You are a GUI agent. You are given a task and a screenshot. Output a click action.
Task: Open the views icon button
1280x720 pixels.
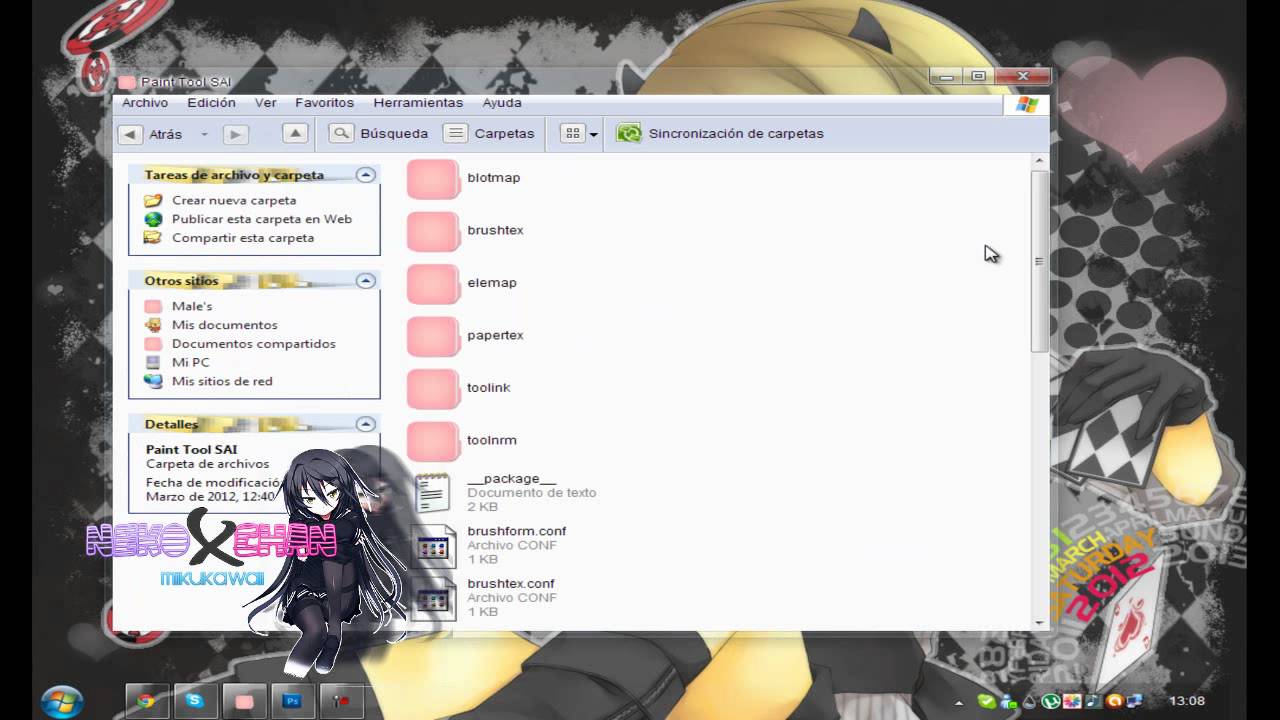572,133
